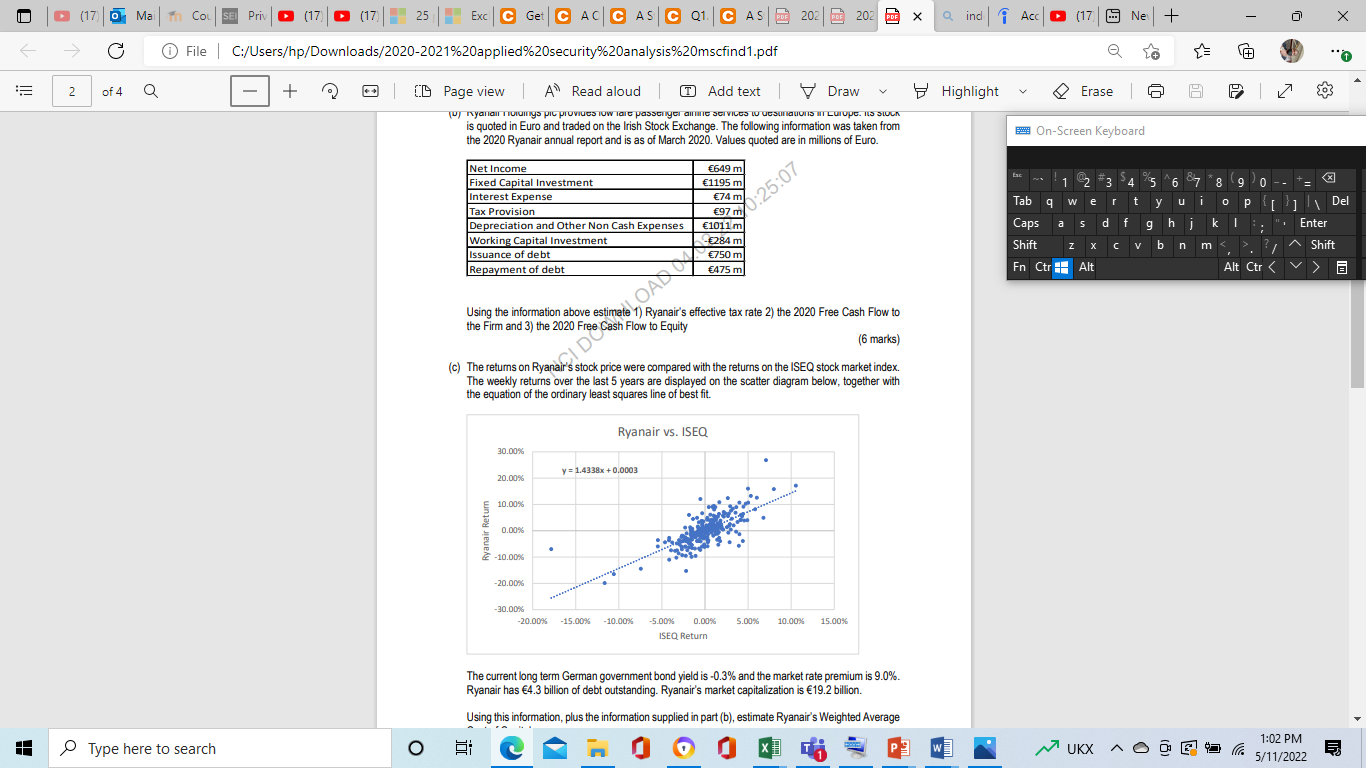Switch to the ind search browser tab

click(x=960, y=17)
